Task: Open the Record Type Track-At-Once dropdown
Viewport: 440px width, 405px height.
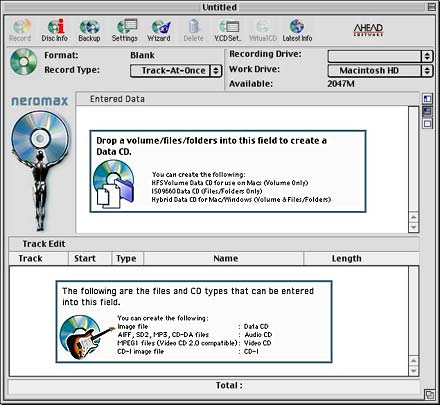Action: pos(176,71)
